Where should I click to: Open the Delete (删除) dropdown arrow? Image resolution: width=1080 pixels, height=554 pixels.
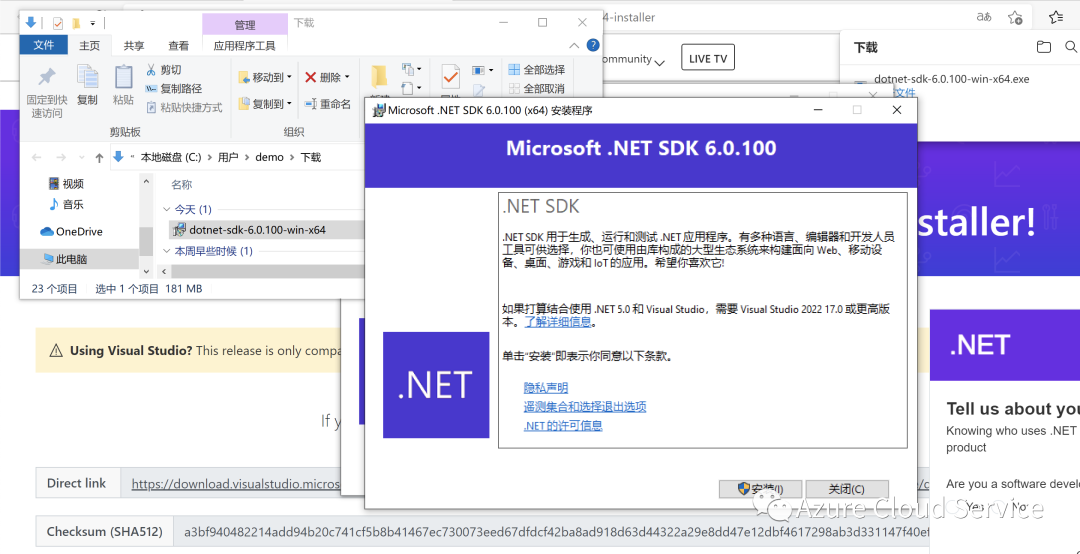(x=347, y=76)
